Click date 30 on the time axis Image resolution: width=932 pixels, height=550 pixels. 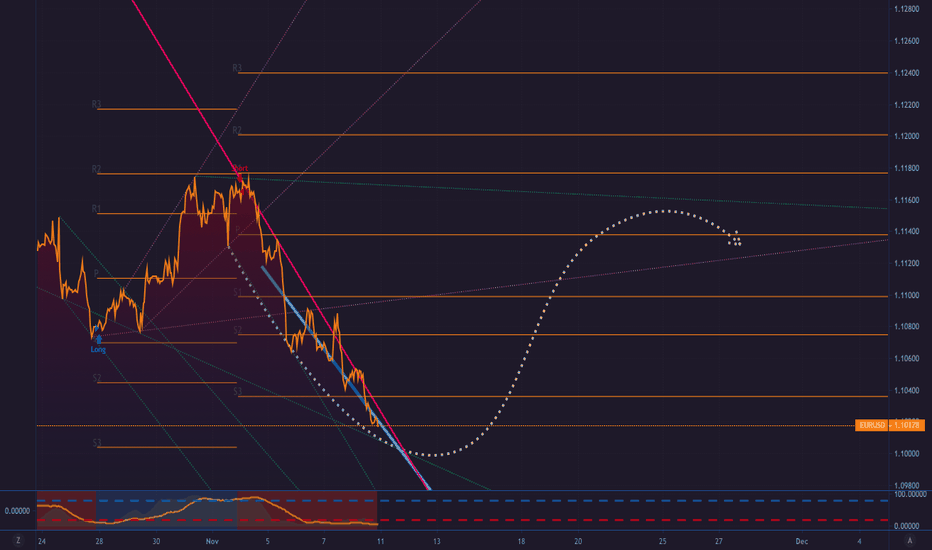[x=156, y=541]
